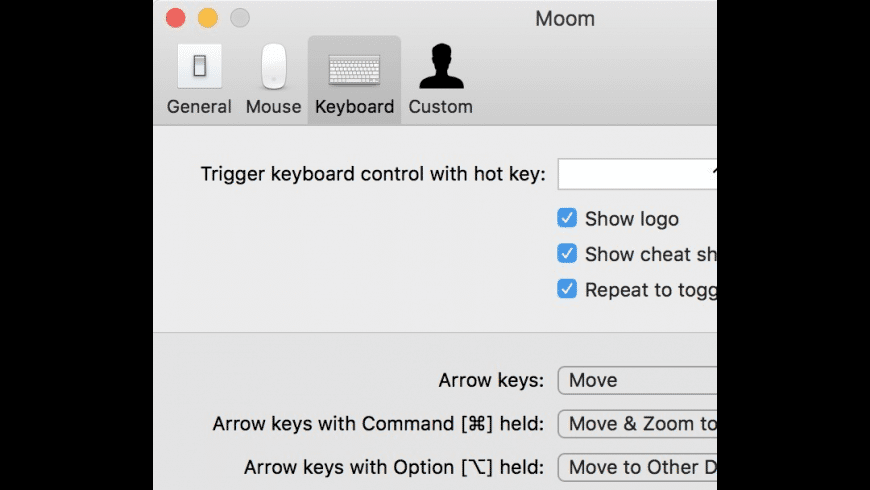The image size is (870, 490).
Task: Click the General tab label
Action: pyautogui.click(x=199, y=107)
